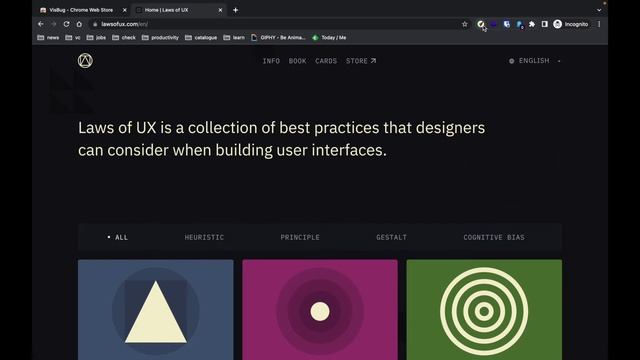Open the check bookmarks folder
Image resolution: width=640 pixels, height=360 pixels.
tap(124, 38)
